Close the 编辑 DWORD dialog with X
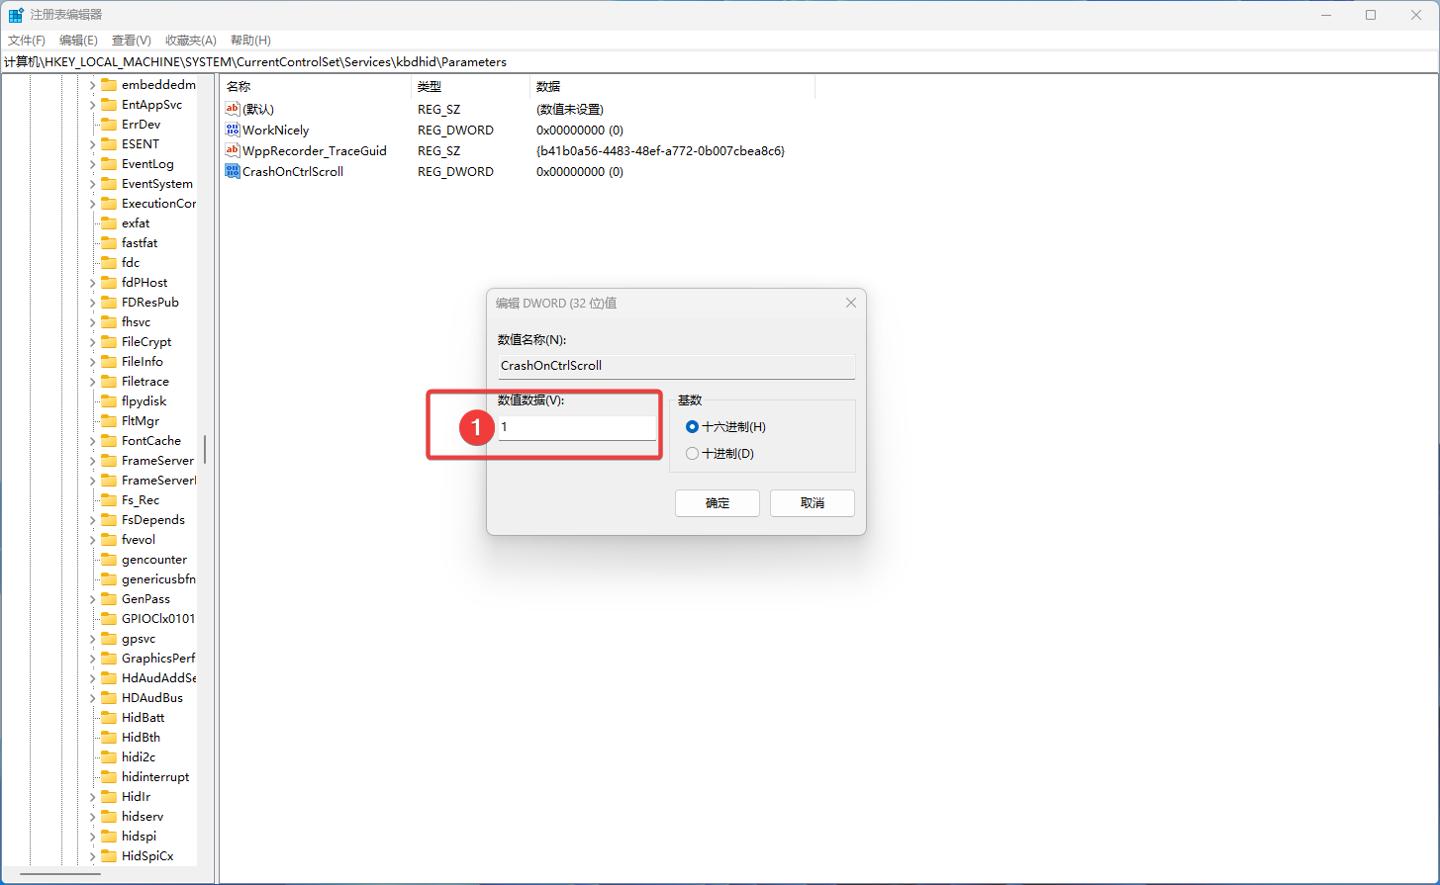Image resolution: width=1440 pixels, height=885 pixels. 851,303
